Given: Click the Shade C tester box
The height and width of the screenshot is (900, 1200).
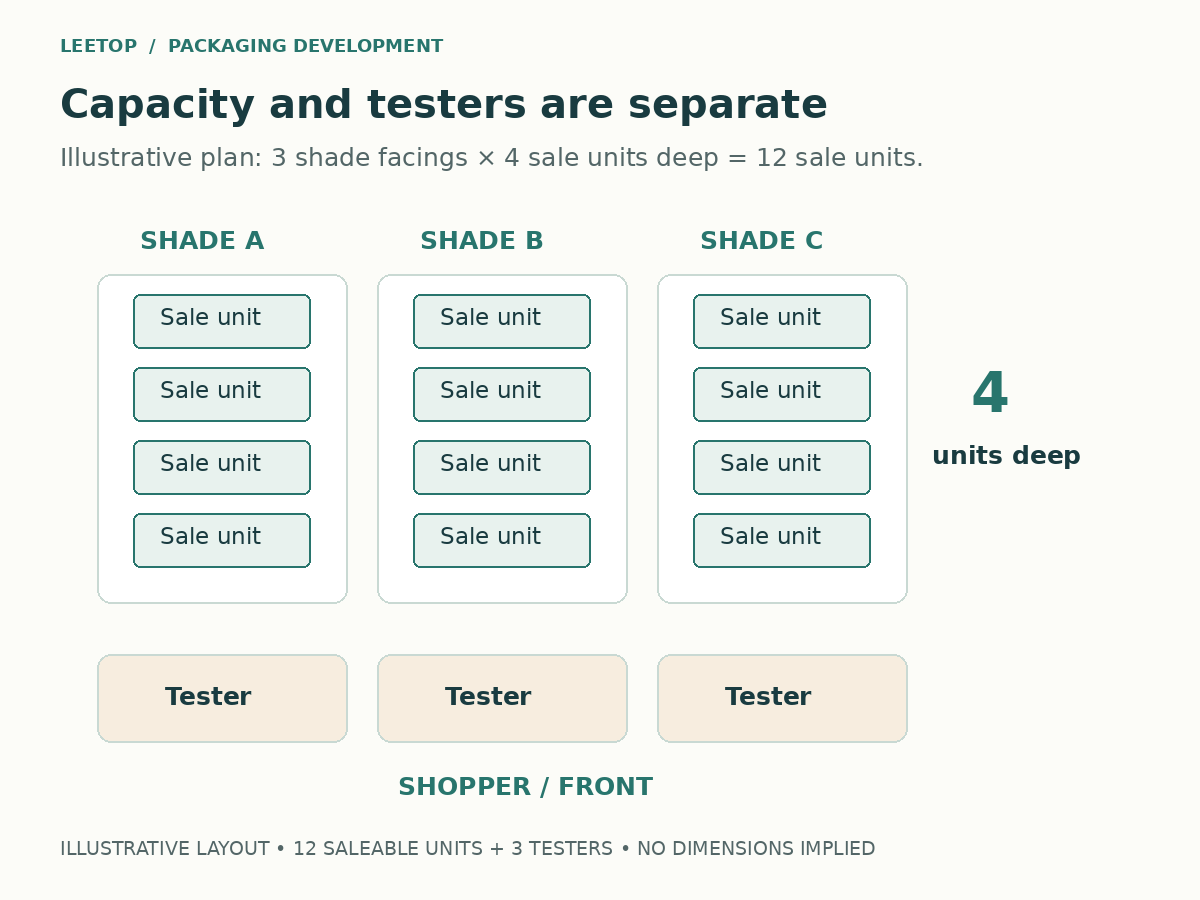Looking at the screenshot, I should pyautogui.click(x=782, y=698).
